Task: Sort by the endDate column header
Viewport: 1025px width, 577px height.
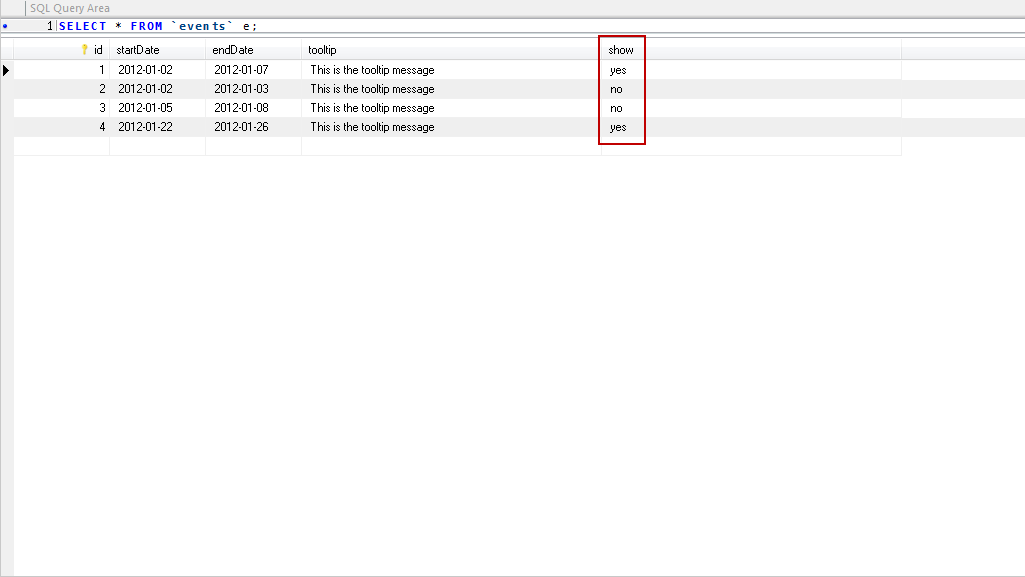Action: click(253, 50)
